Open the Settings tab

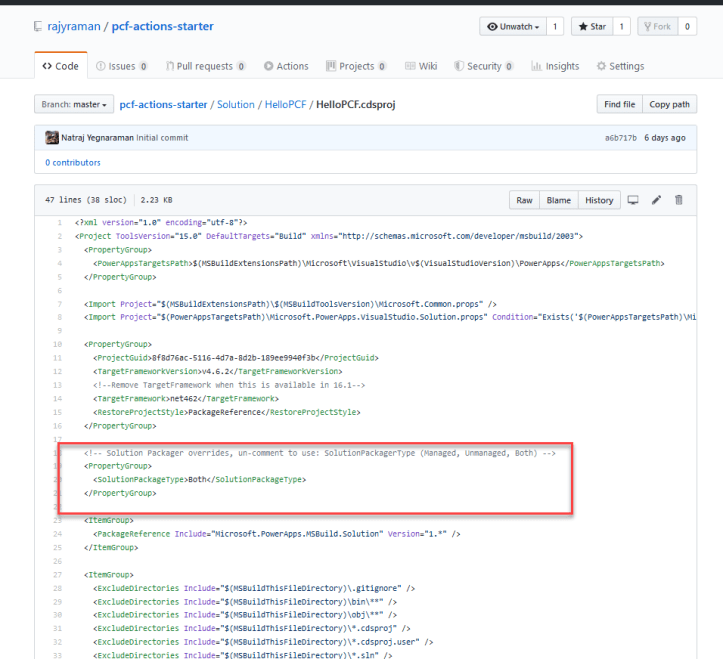620,66
